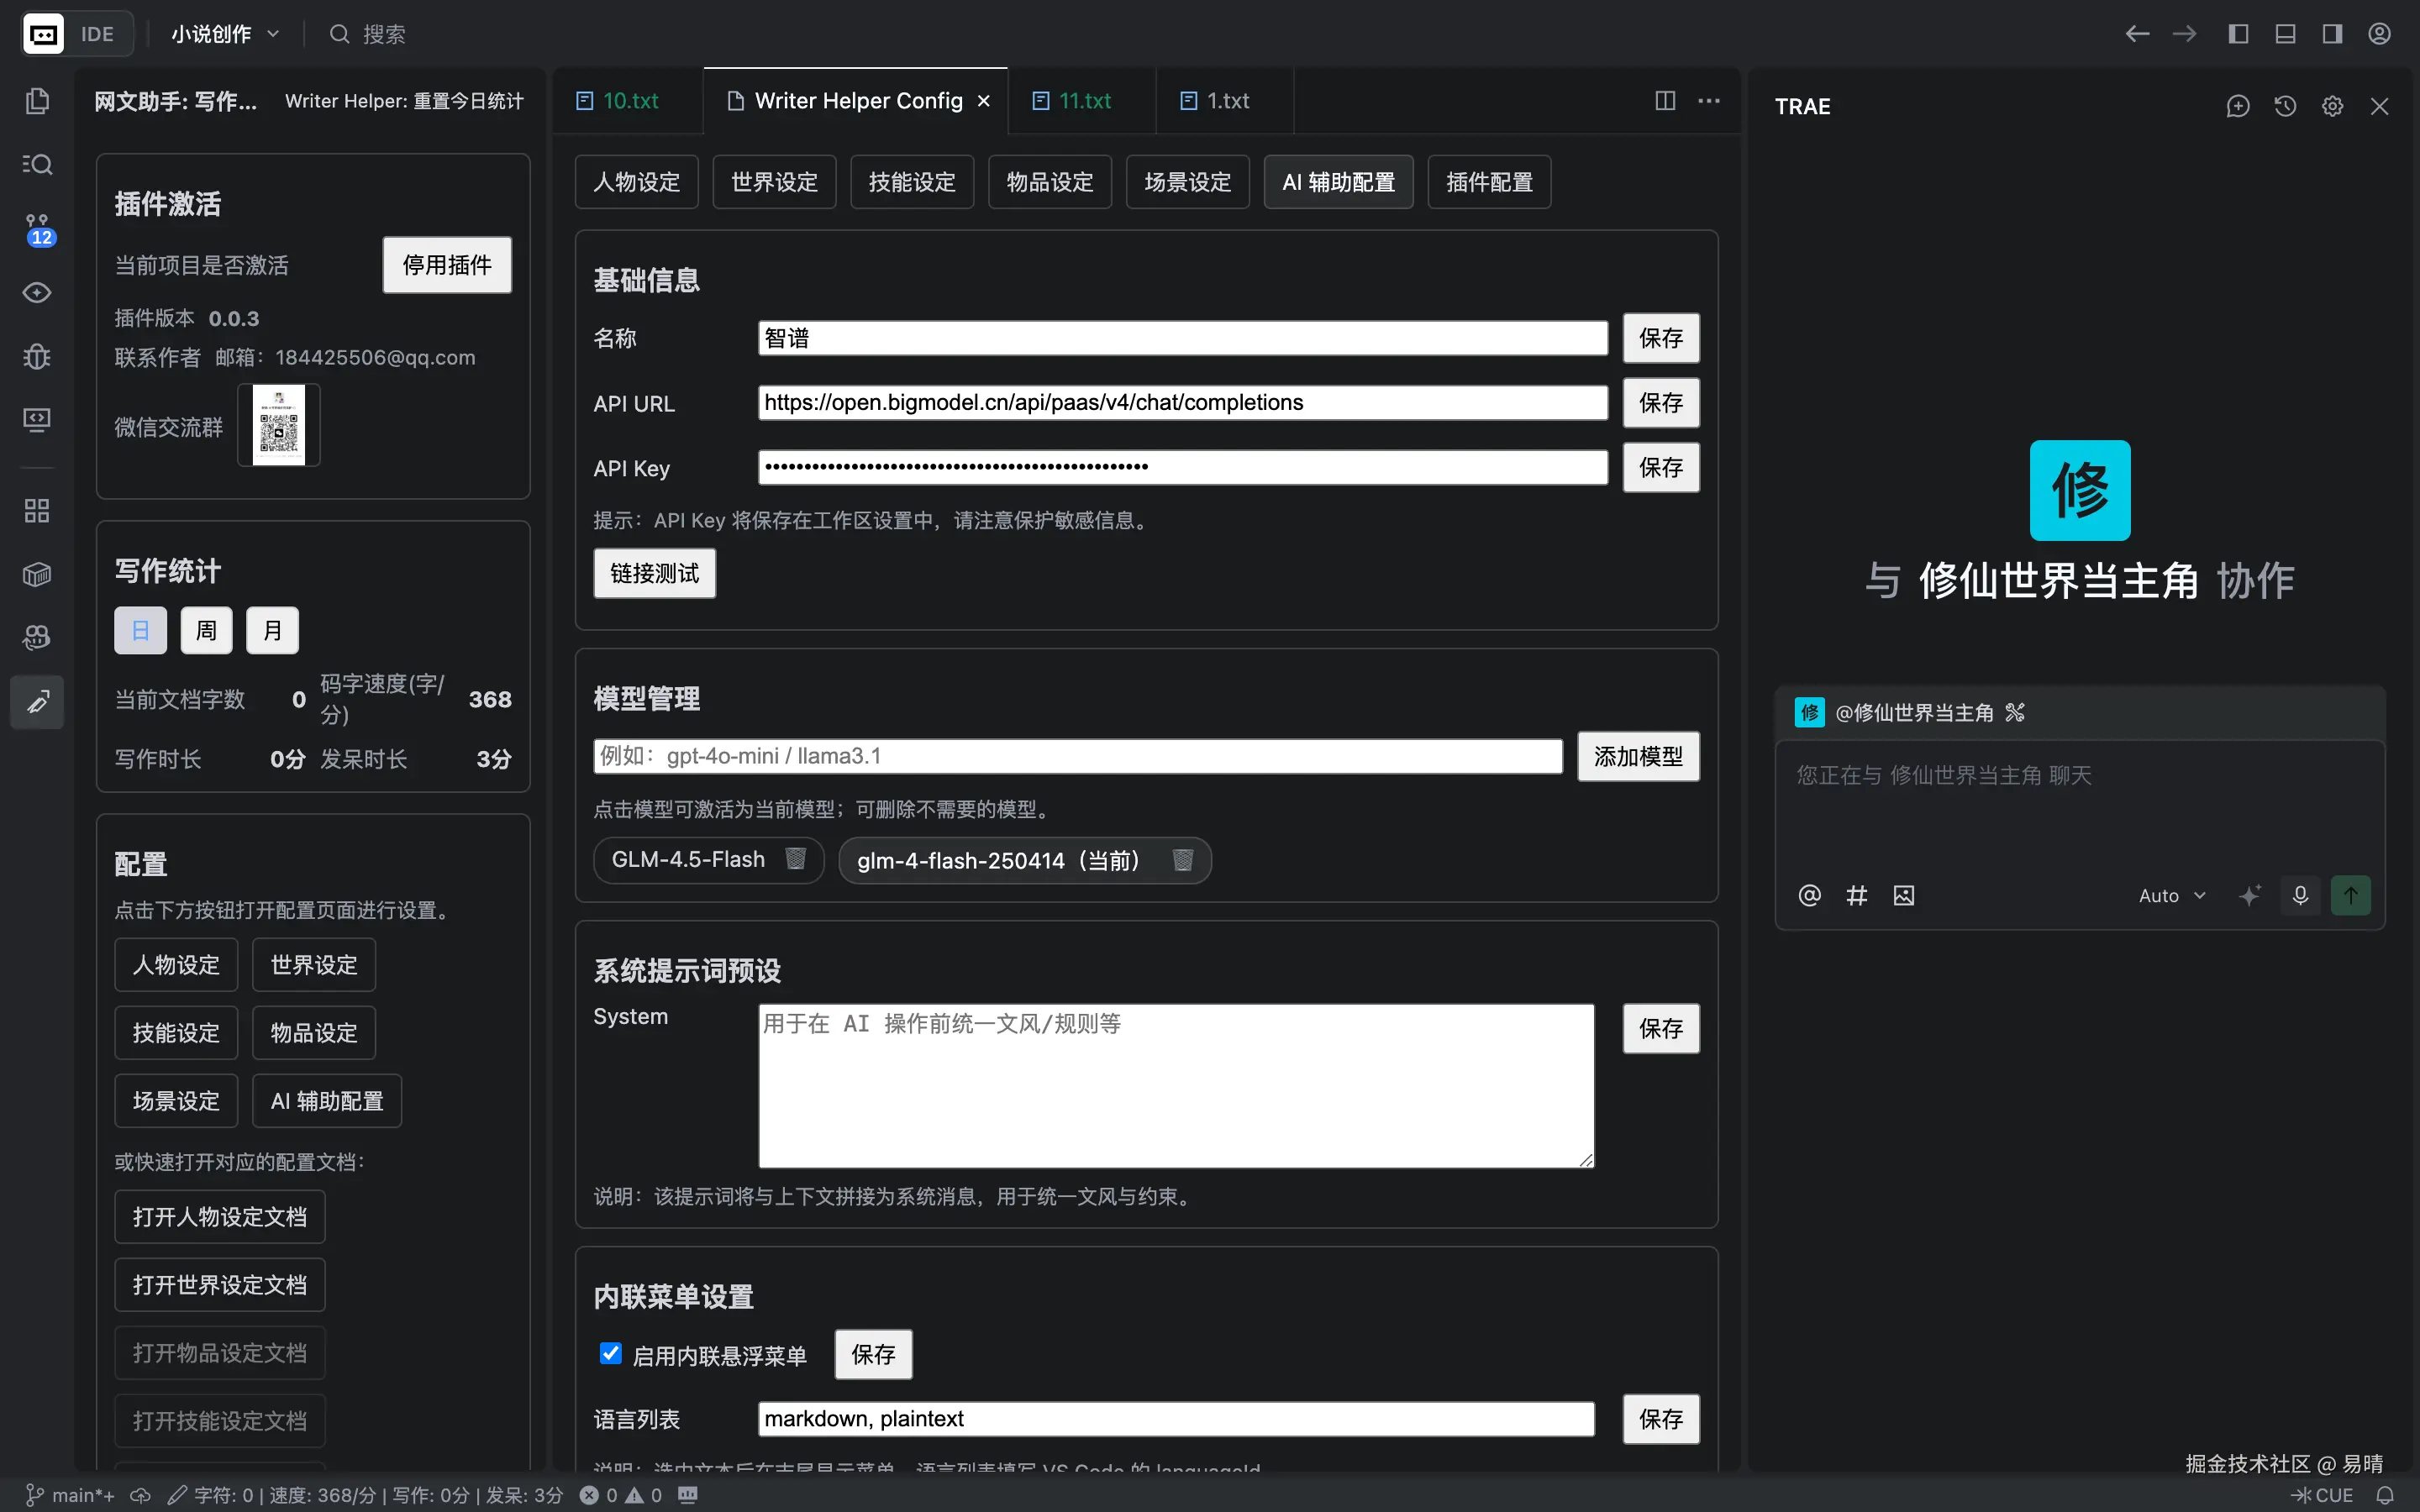Toggle 启用内联悬浮菜单 checkbox
The width and height of the screenshot is (2420, 1512).
[x=610, y=1353]
